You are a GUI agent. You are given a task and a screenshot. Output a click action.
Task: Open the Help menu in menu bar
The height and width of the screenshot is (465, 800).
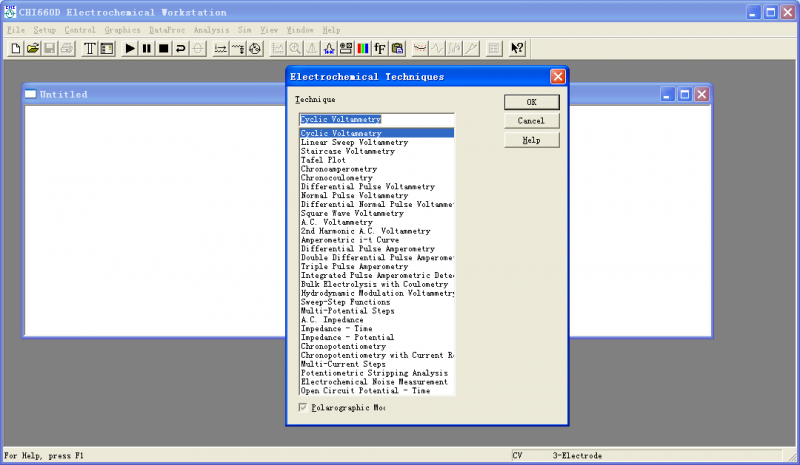pyautogui.click(x=331, y=30)
